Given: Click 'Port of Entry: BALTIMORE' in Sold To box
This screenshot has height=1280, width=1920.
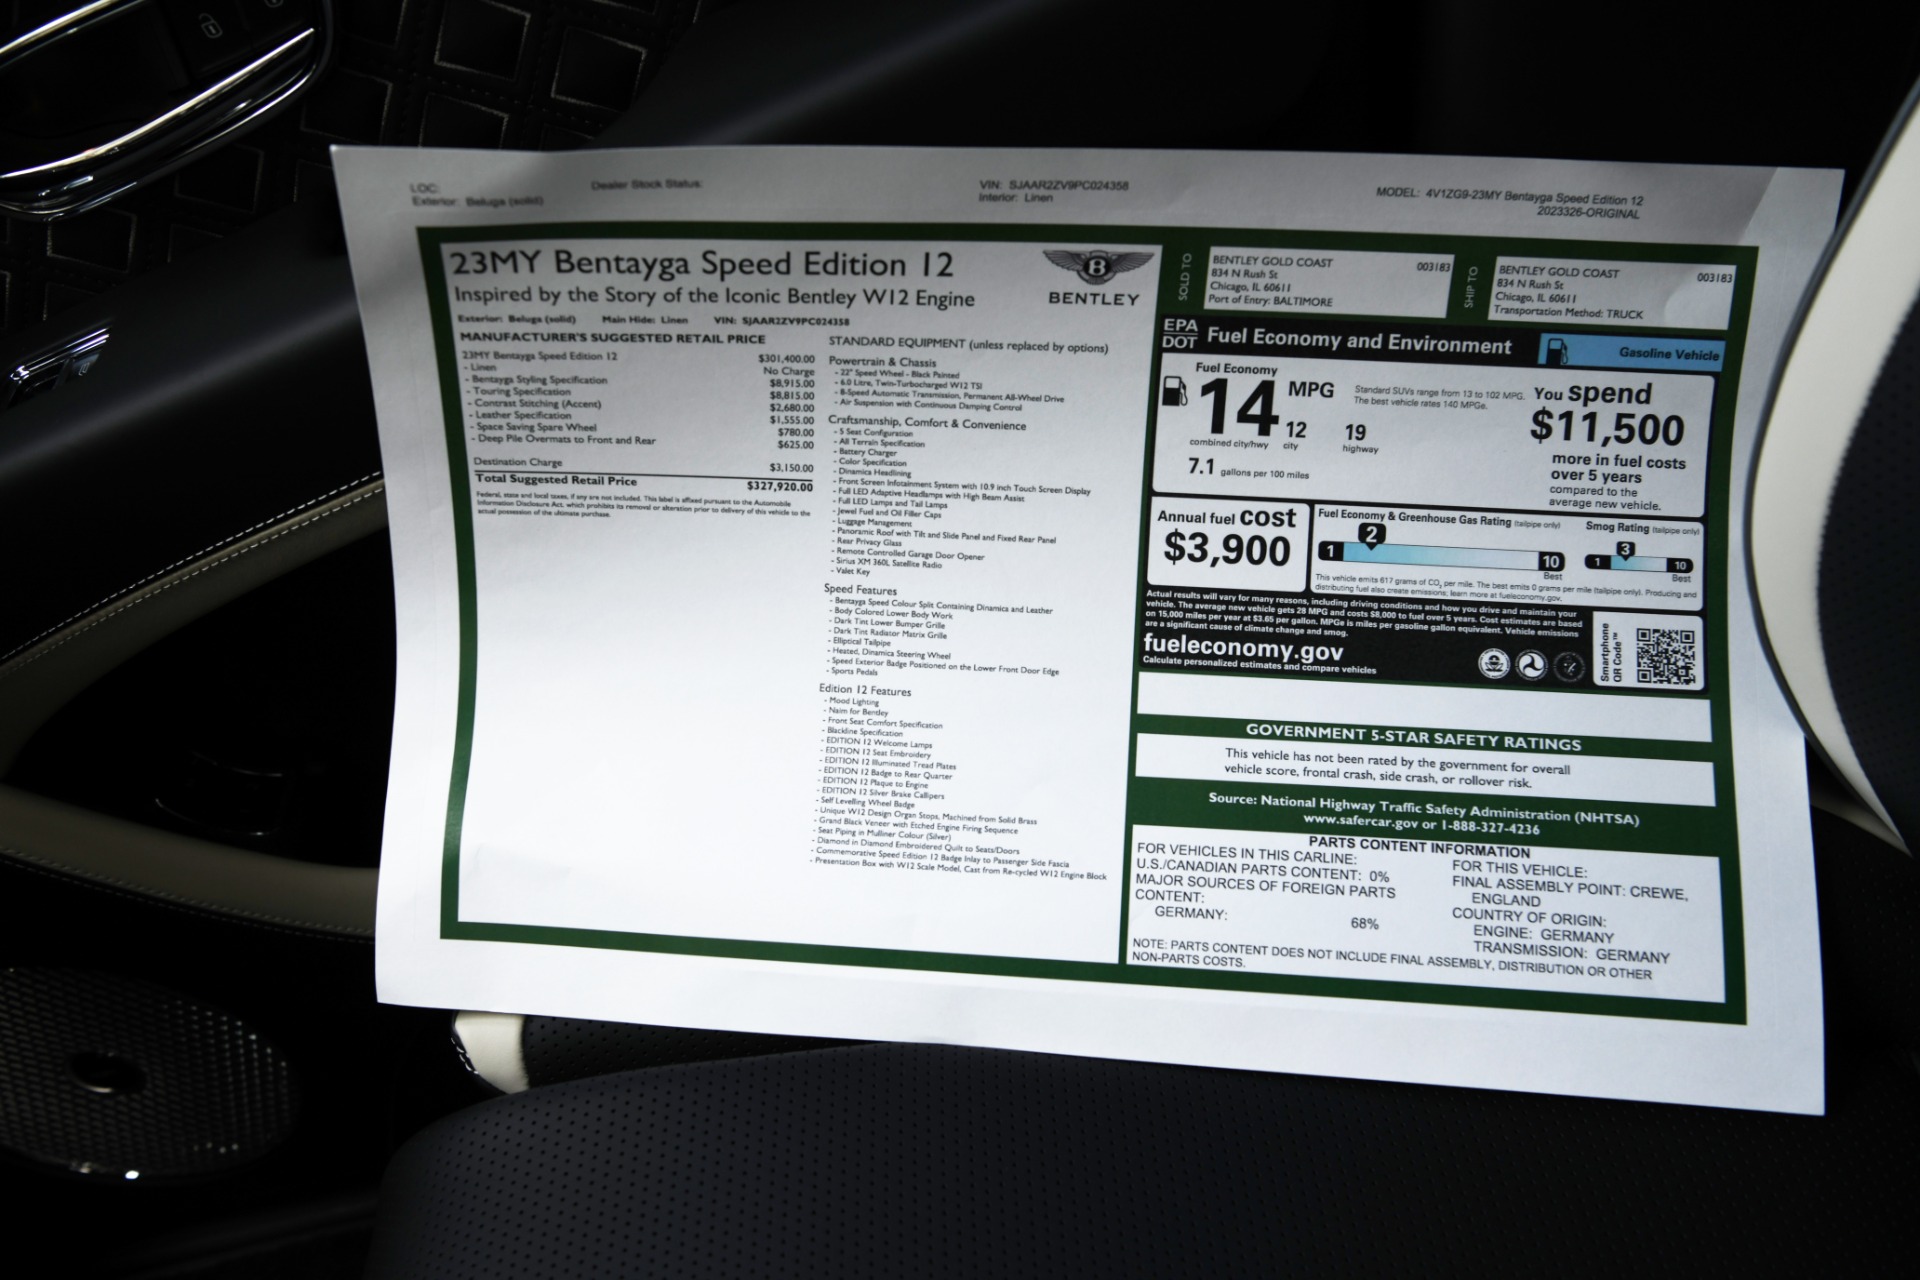Looking at the screenshot, I should [1271, 301].
